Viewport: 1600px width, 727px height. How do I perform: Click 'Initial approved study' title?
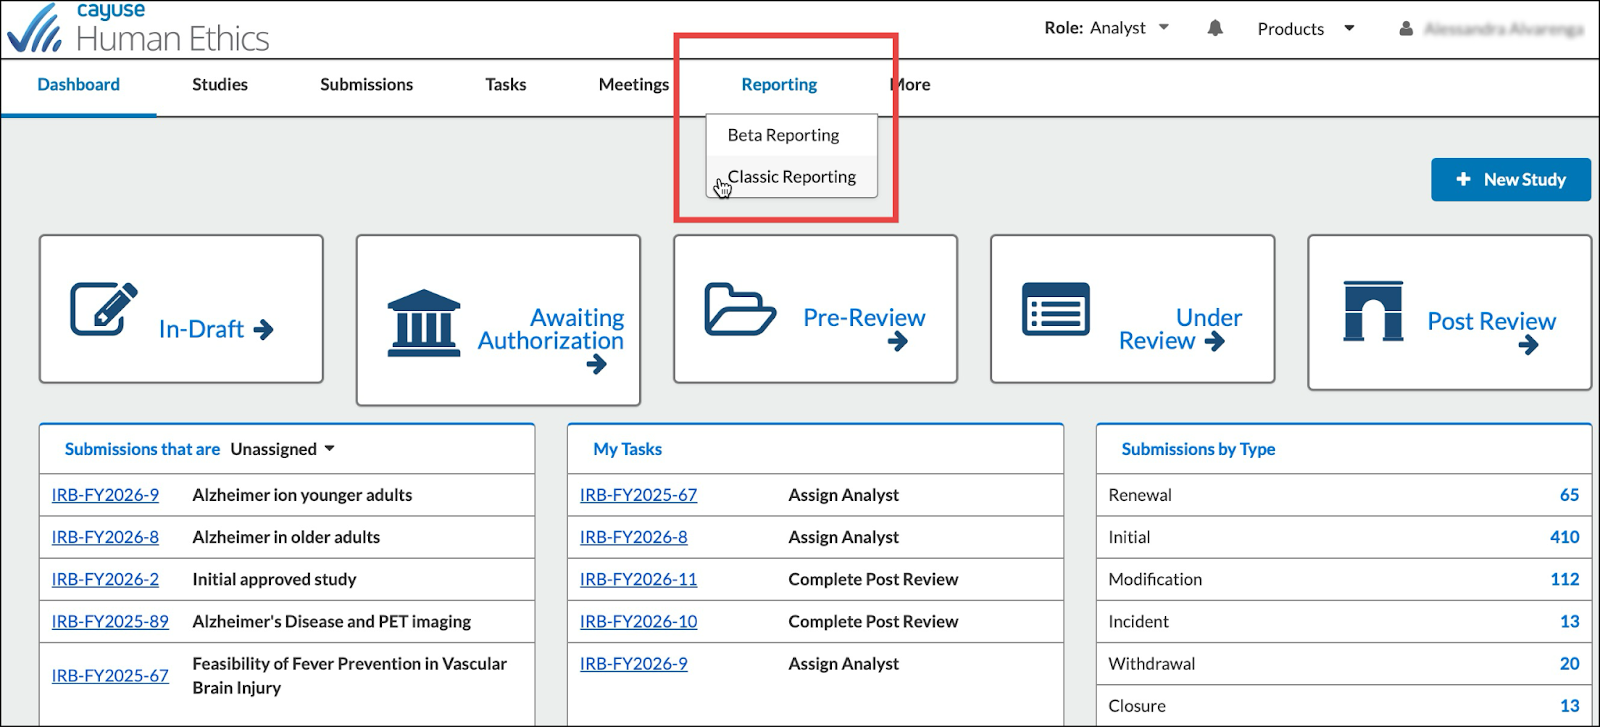274,579
